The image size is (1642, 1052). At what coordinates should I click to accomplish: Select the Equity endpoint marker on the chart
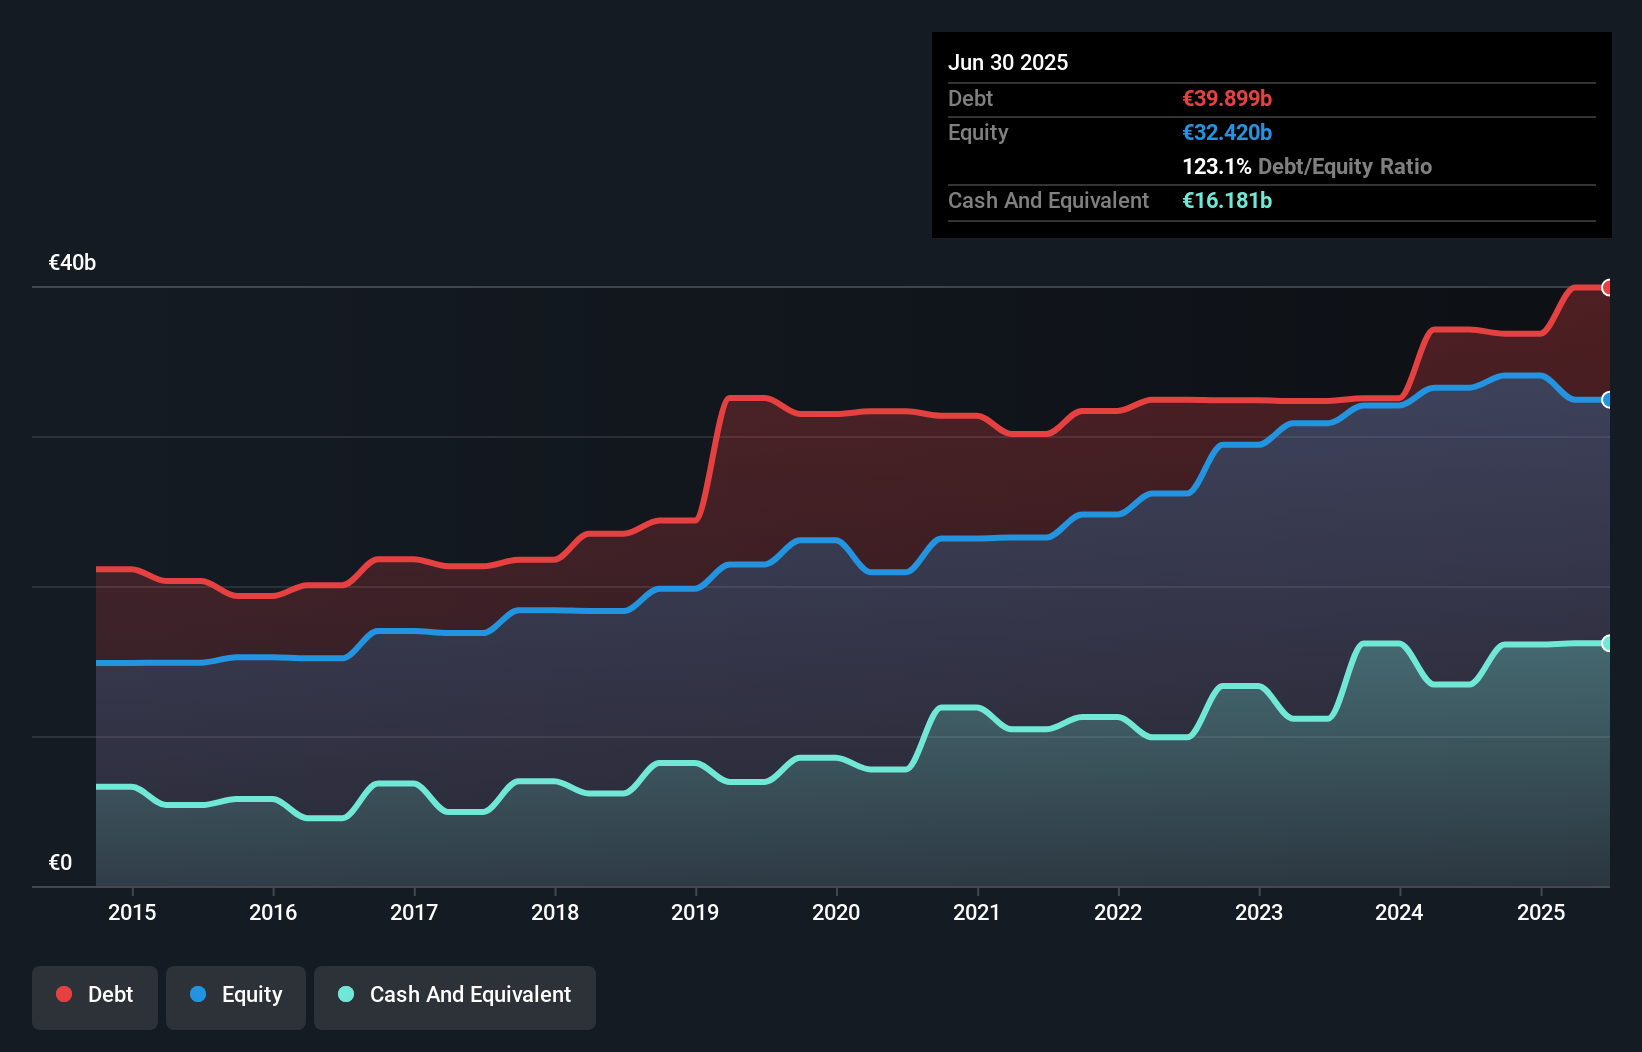pos(1608,400)
